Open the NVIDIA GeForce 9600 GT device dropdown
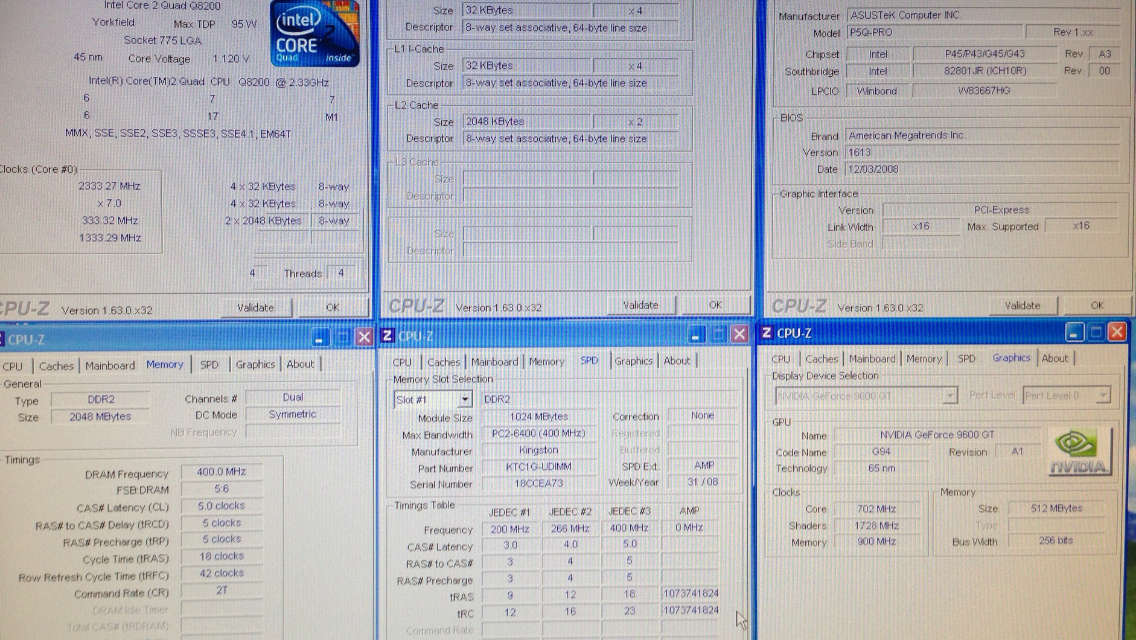 [949, 395]
